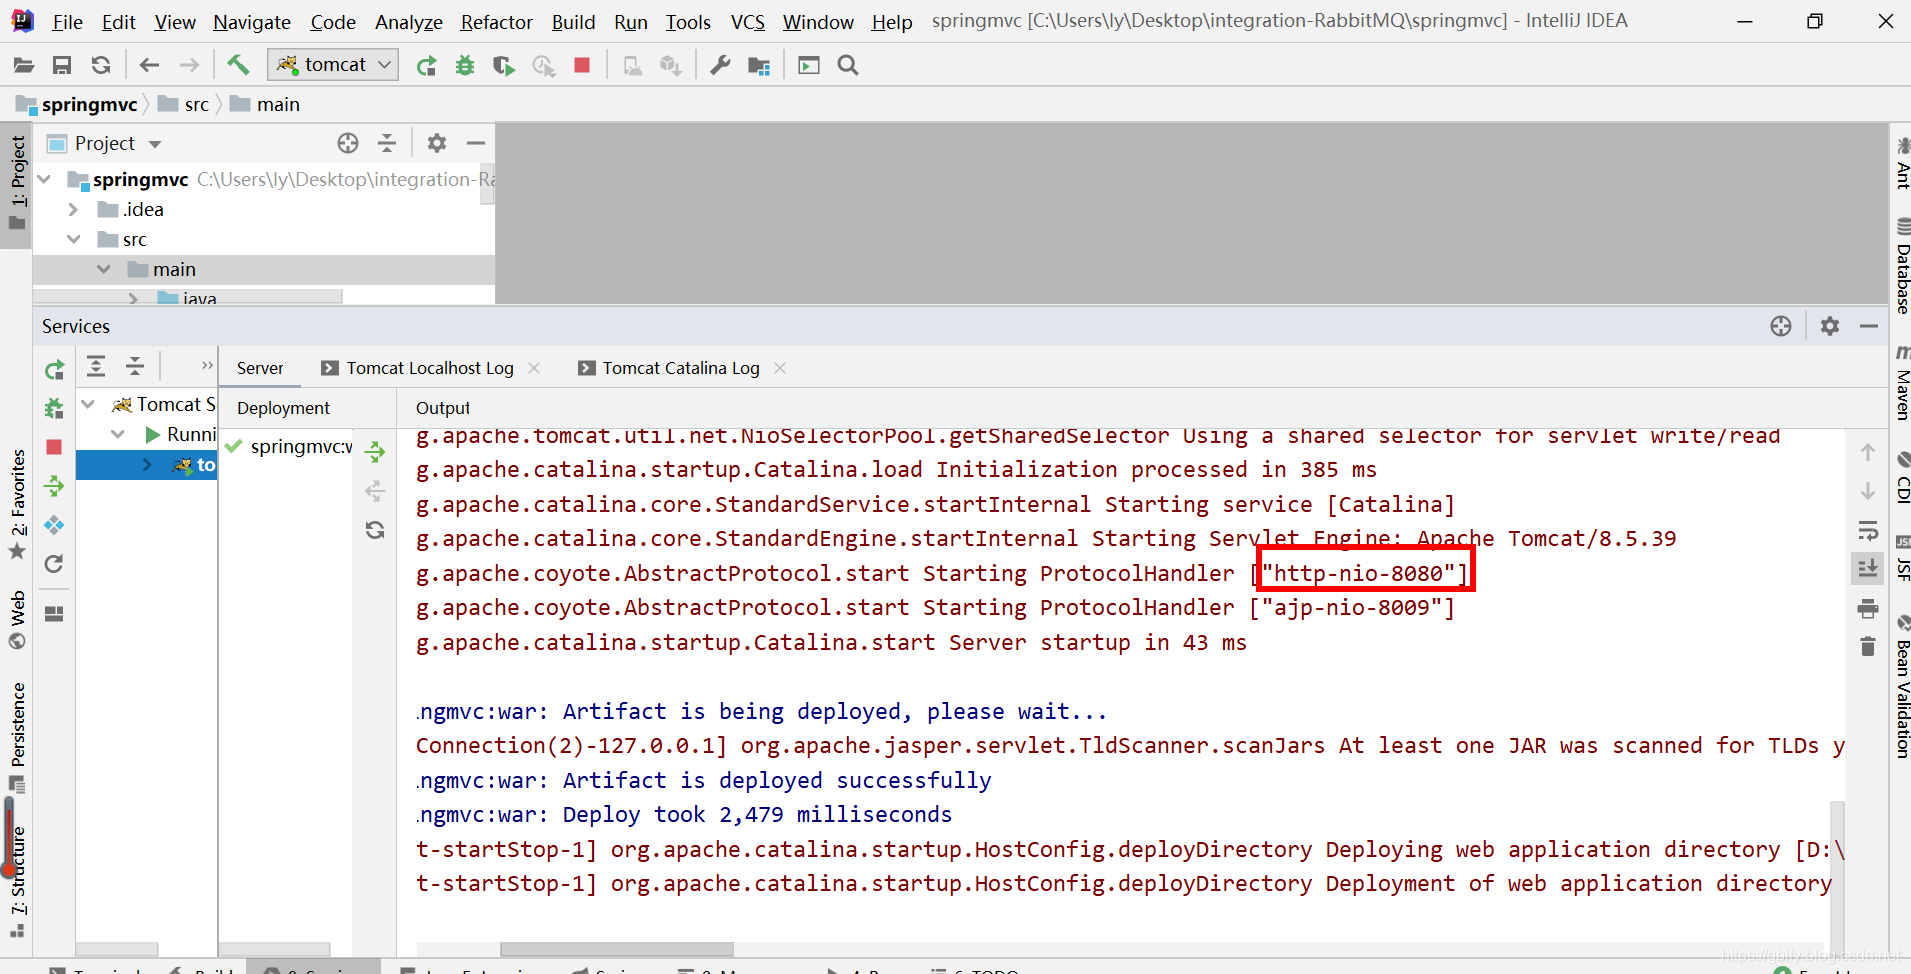Rerun tomcat from the main toolbar
The image size is (1911, 974).
pos(427,66)
